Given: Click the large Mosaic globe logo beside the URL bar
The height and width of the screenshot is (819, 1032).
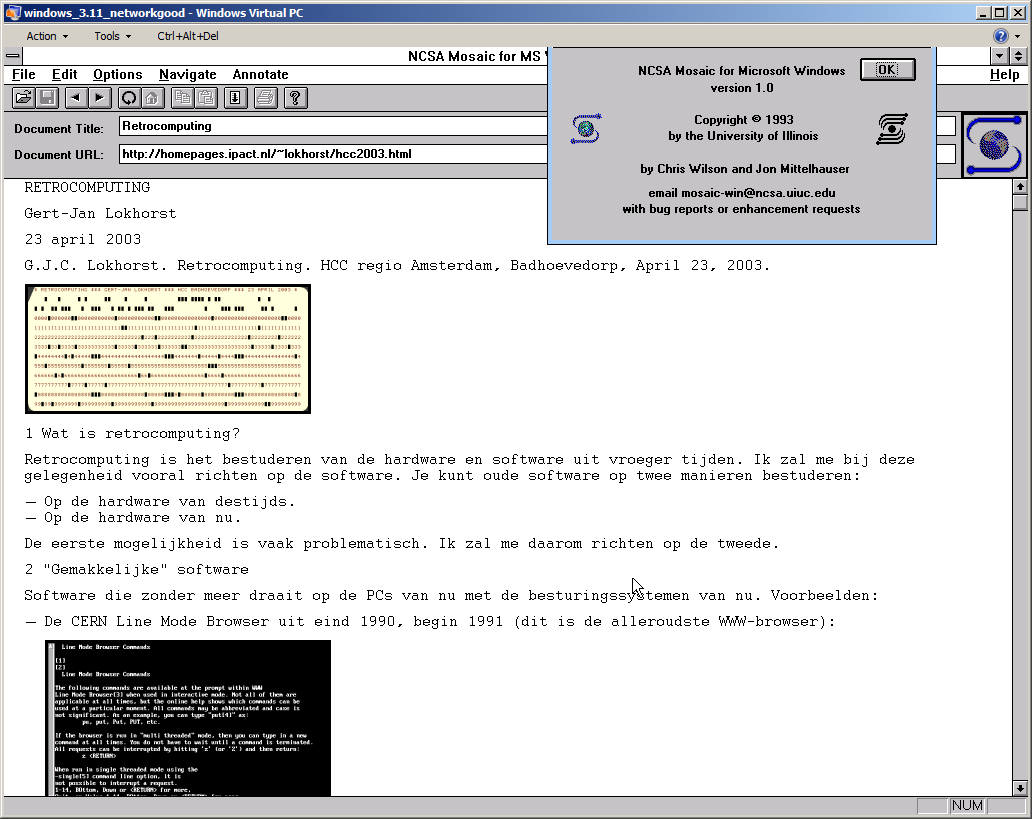Looking at the screenshot, I should pos(994,145).
